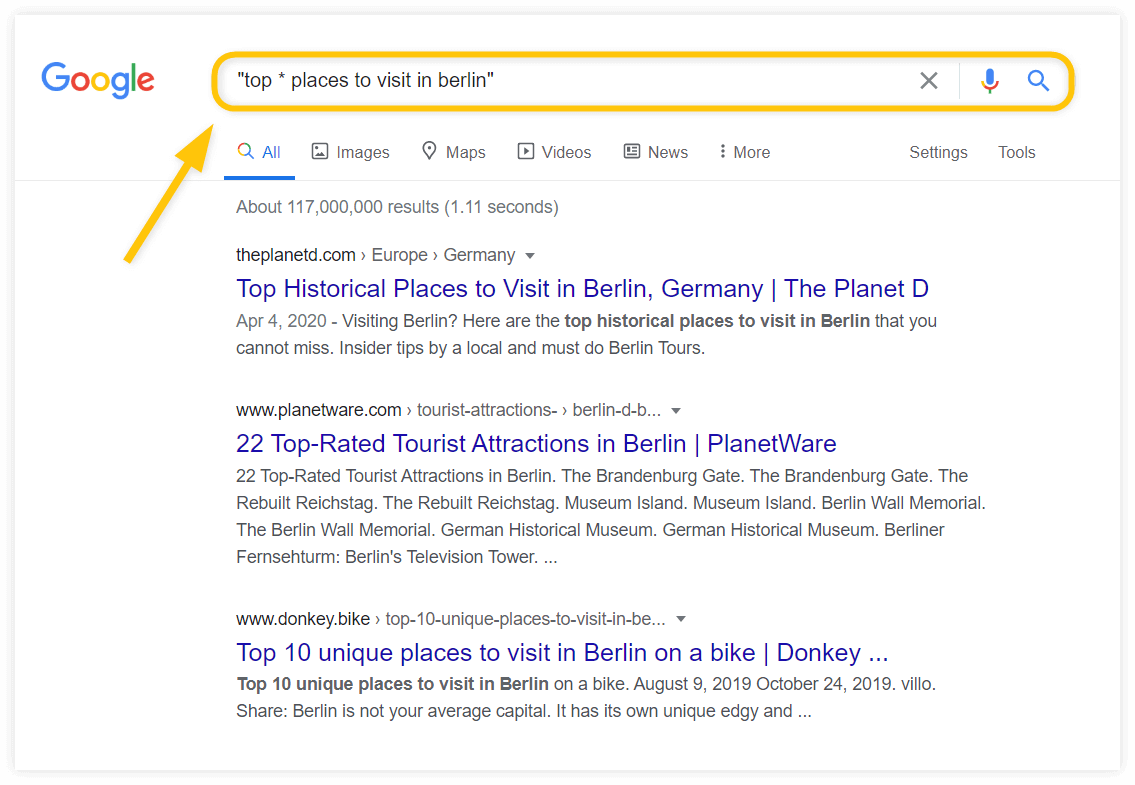Start voice search with microphone icon
Screen dimensions: 1135x785
click(990, 80)
